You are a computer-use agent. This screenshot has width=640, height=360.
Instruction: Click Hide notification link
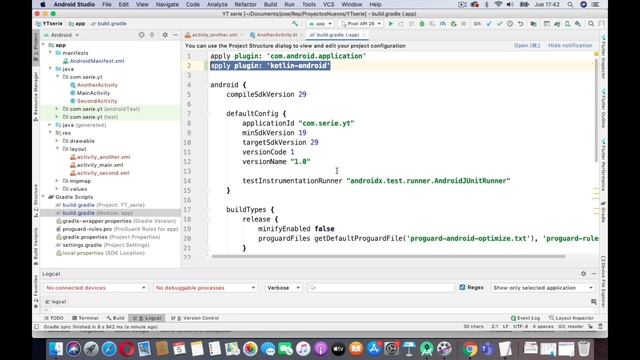(x=570, y=46)
